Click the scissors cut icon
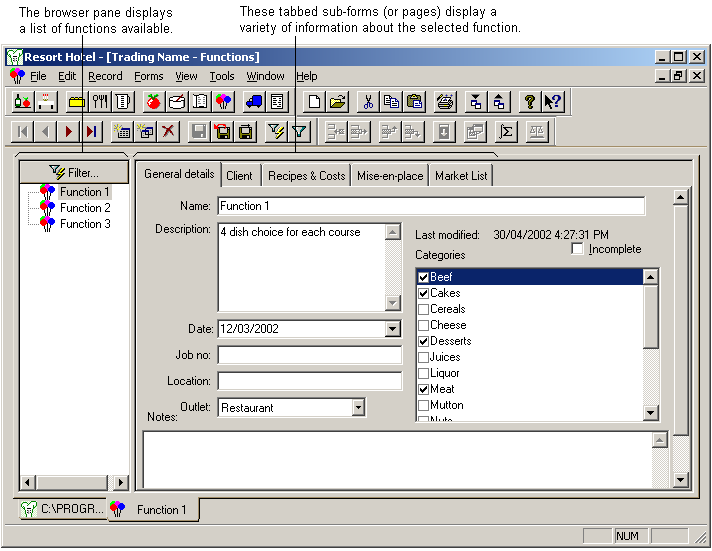 point(368,101)
